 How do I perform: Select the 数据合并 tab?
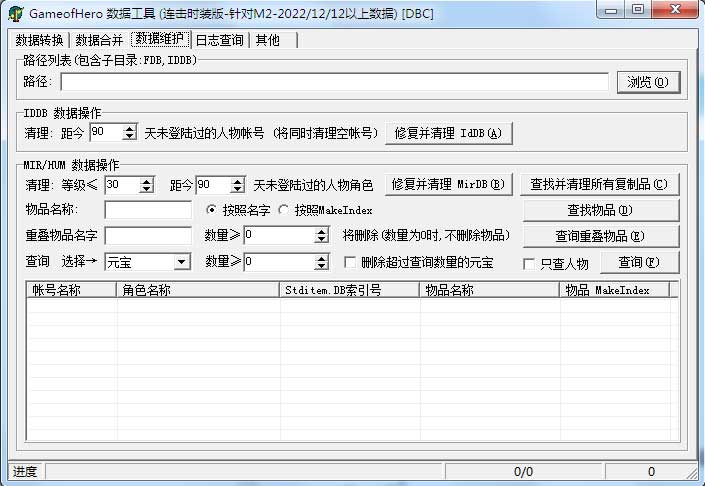[99, 40]
